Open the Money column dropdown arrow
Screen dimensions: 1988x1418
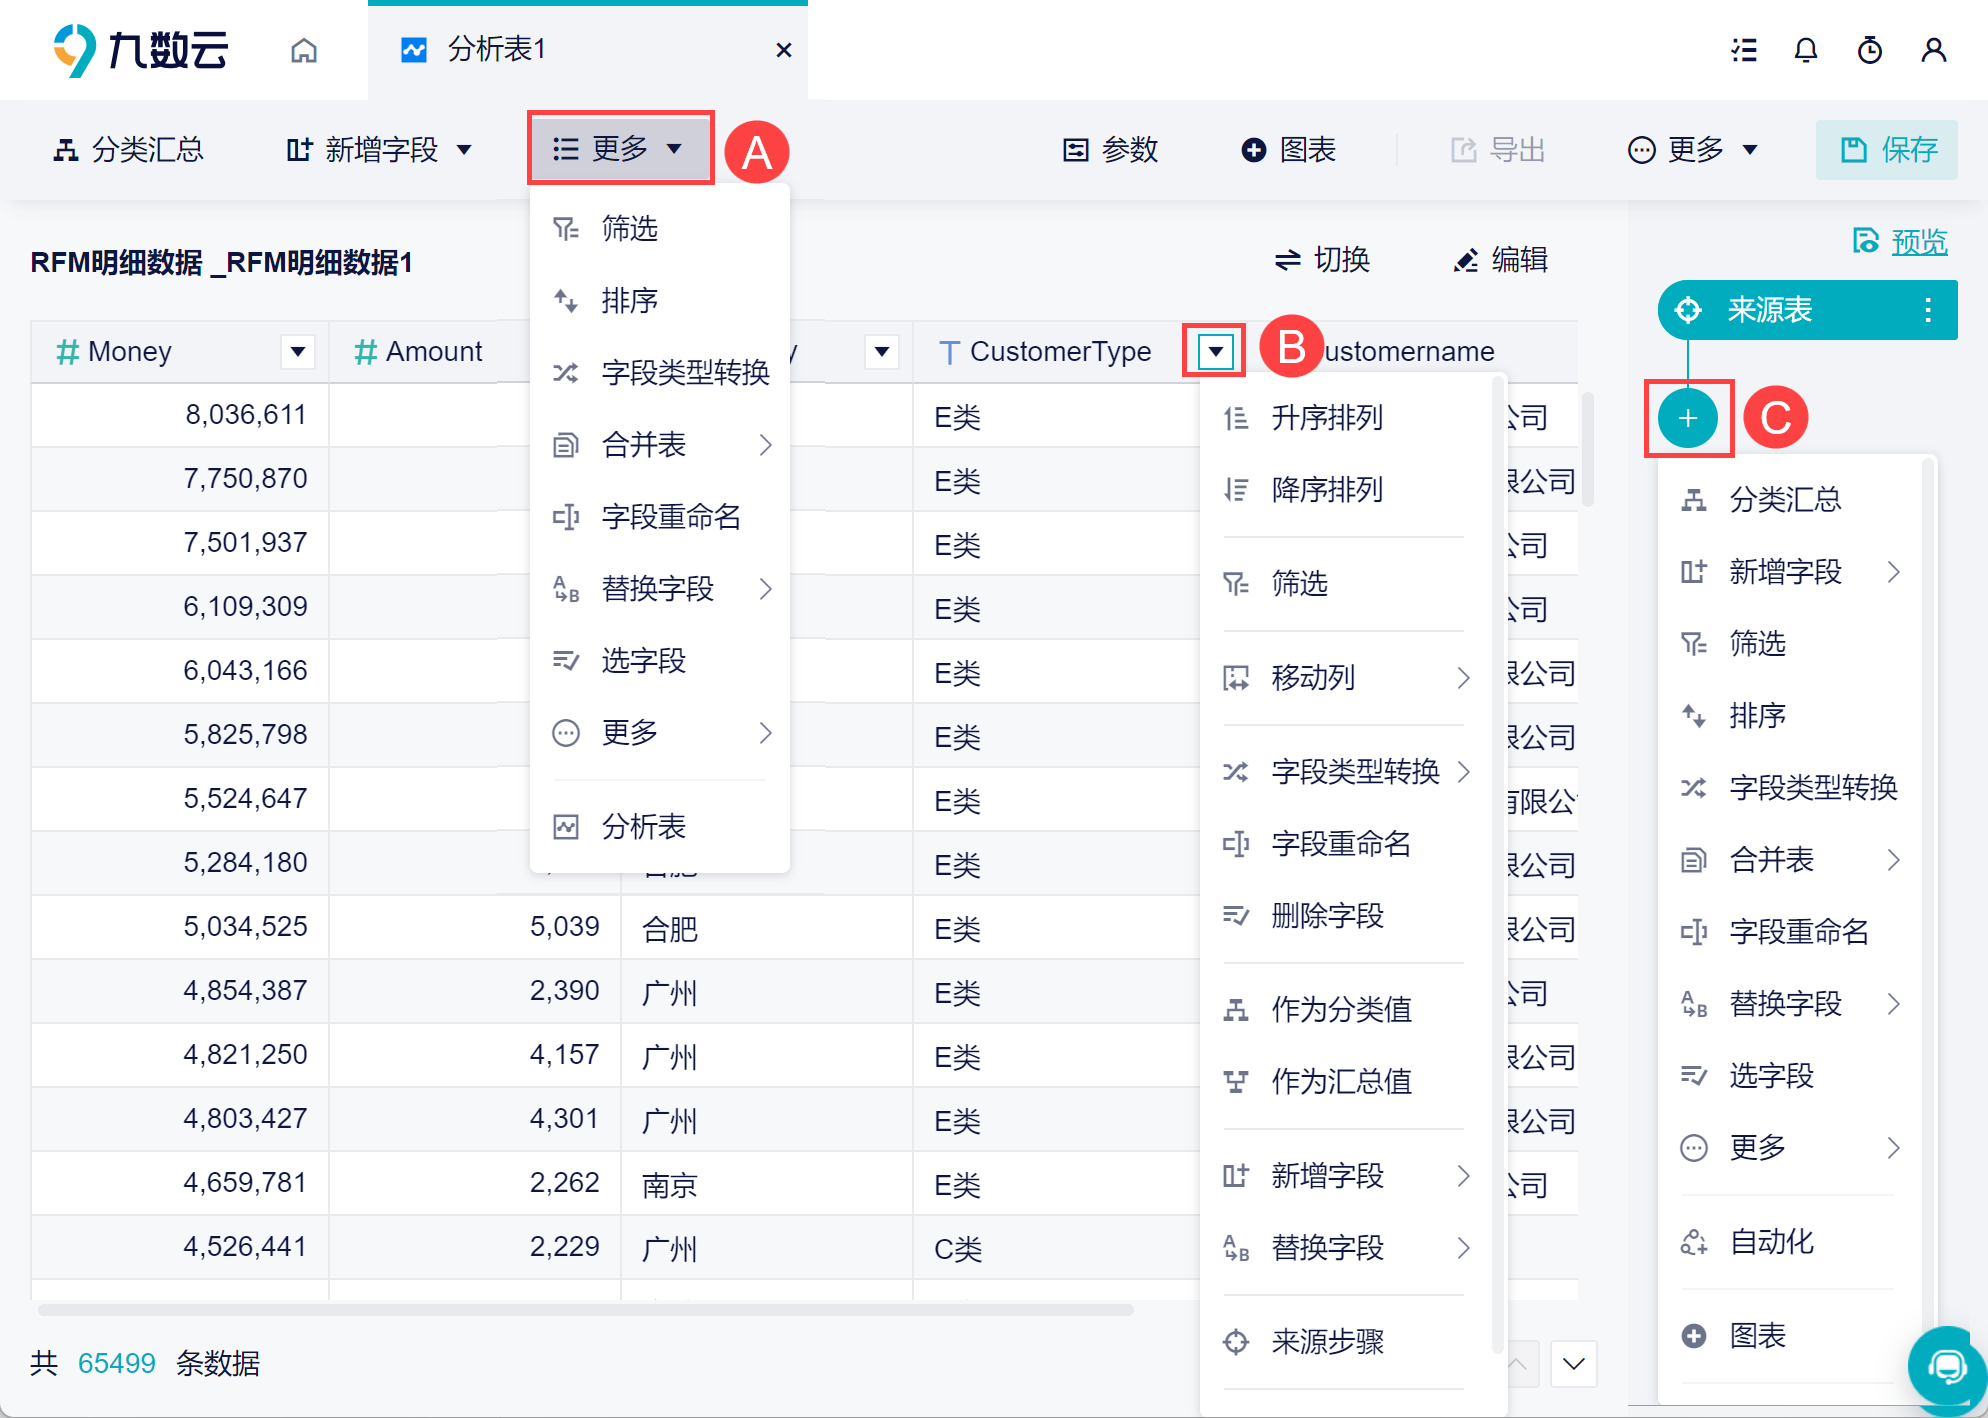297,351
